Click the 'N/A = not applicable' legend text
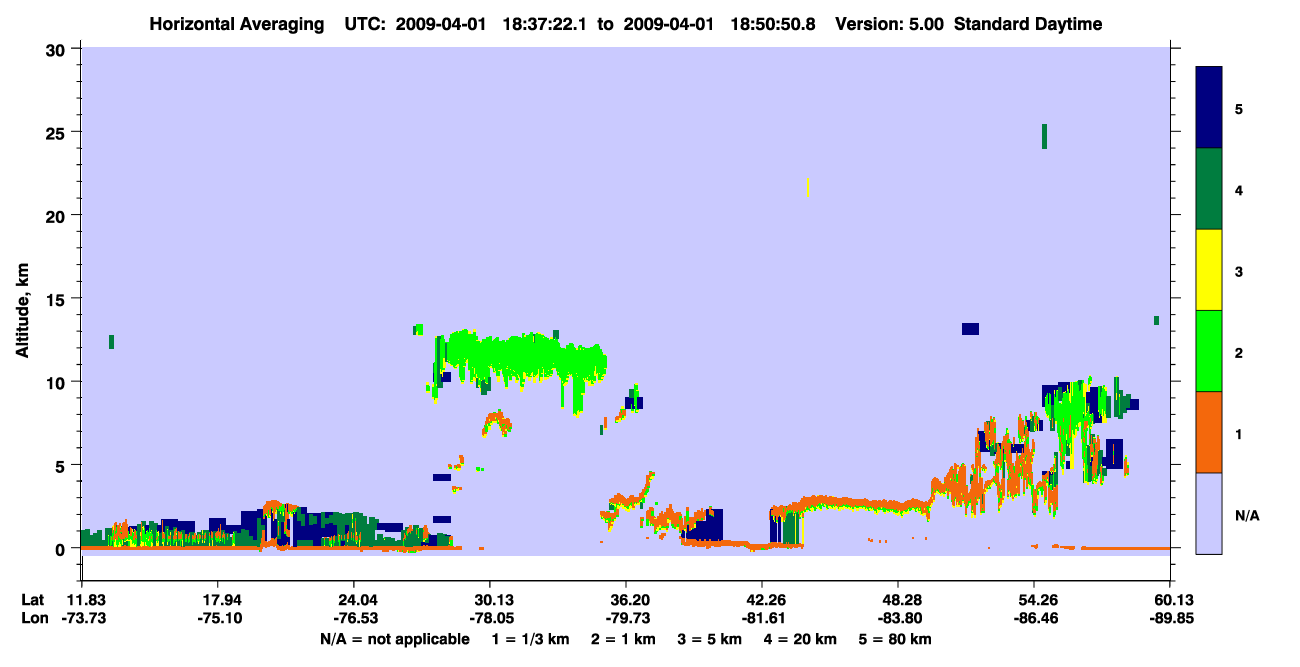 click(x=395, y=639)
